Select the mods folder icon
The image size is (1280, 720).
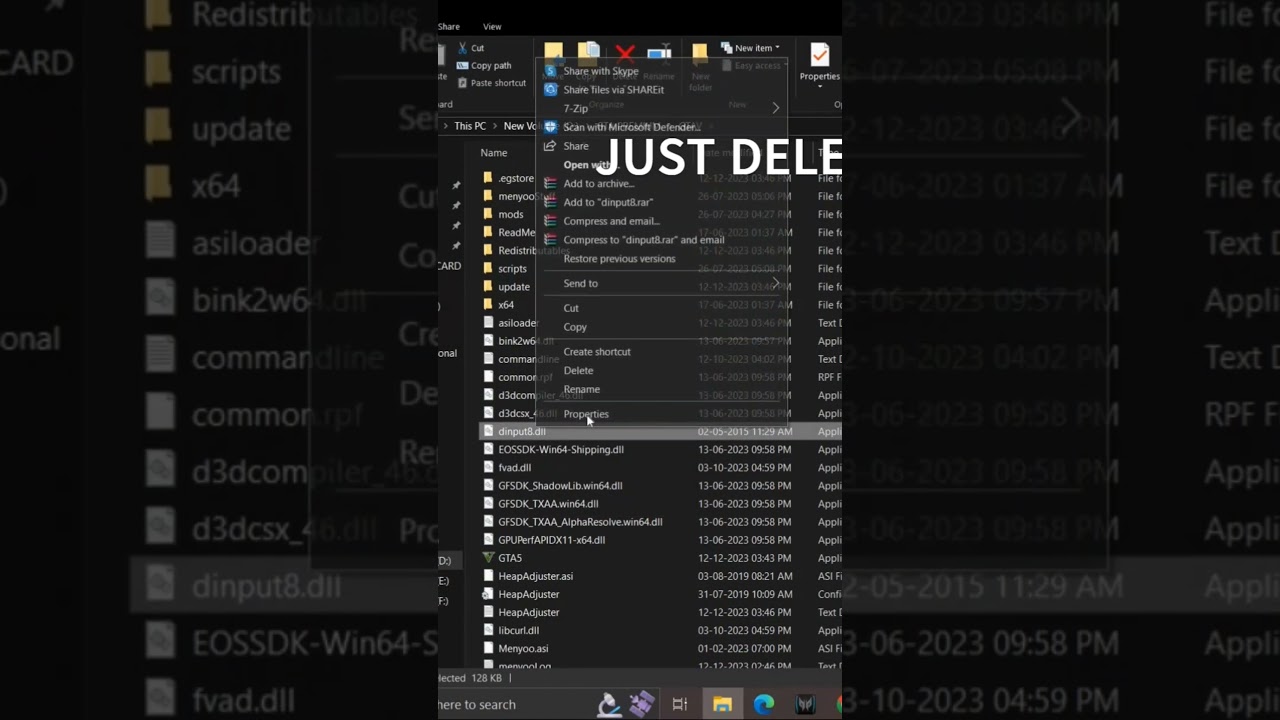pyautogui.click(x=488, y=214)
